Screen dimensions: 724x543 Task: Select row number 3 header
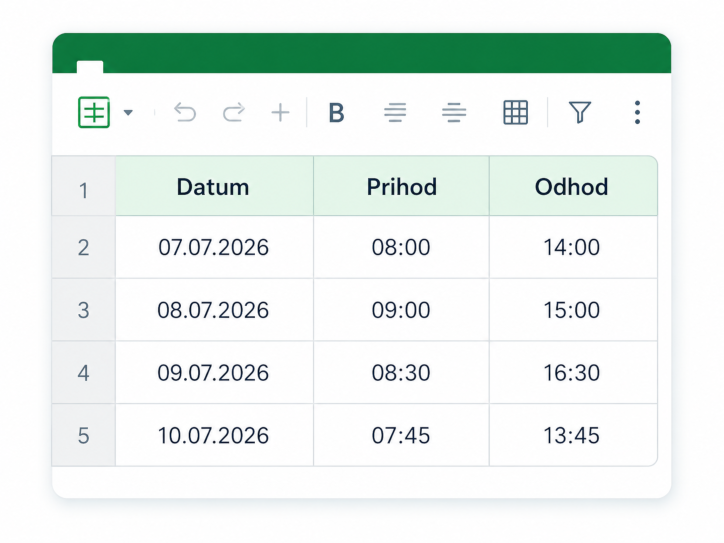point(84,310)
